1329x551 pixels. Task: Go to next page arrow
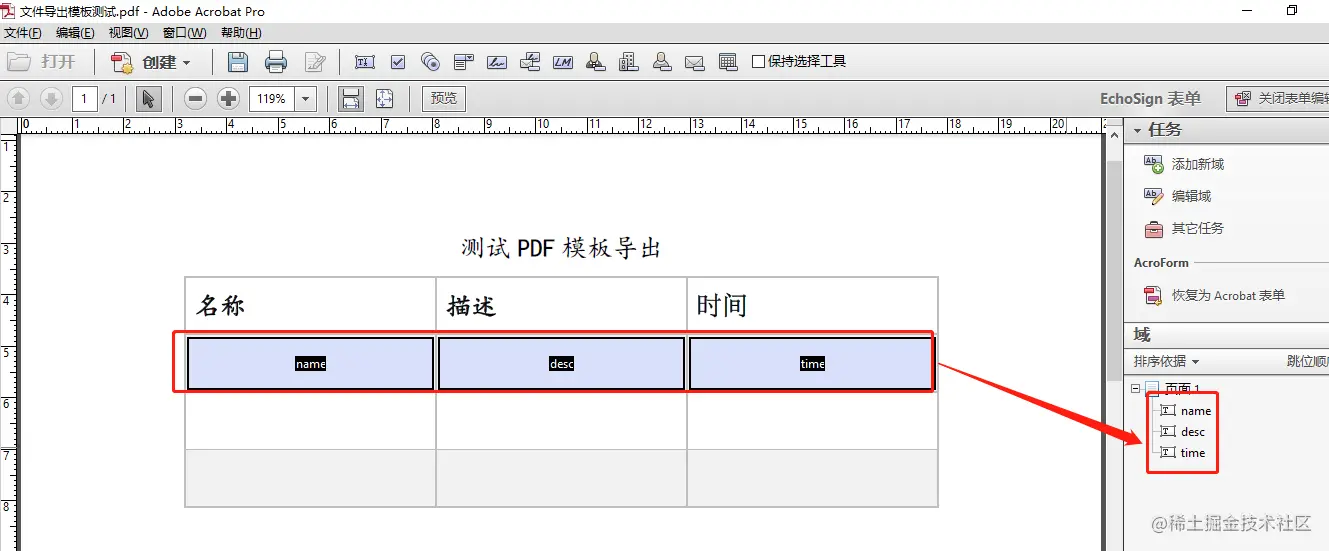(x=51, y=98)
